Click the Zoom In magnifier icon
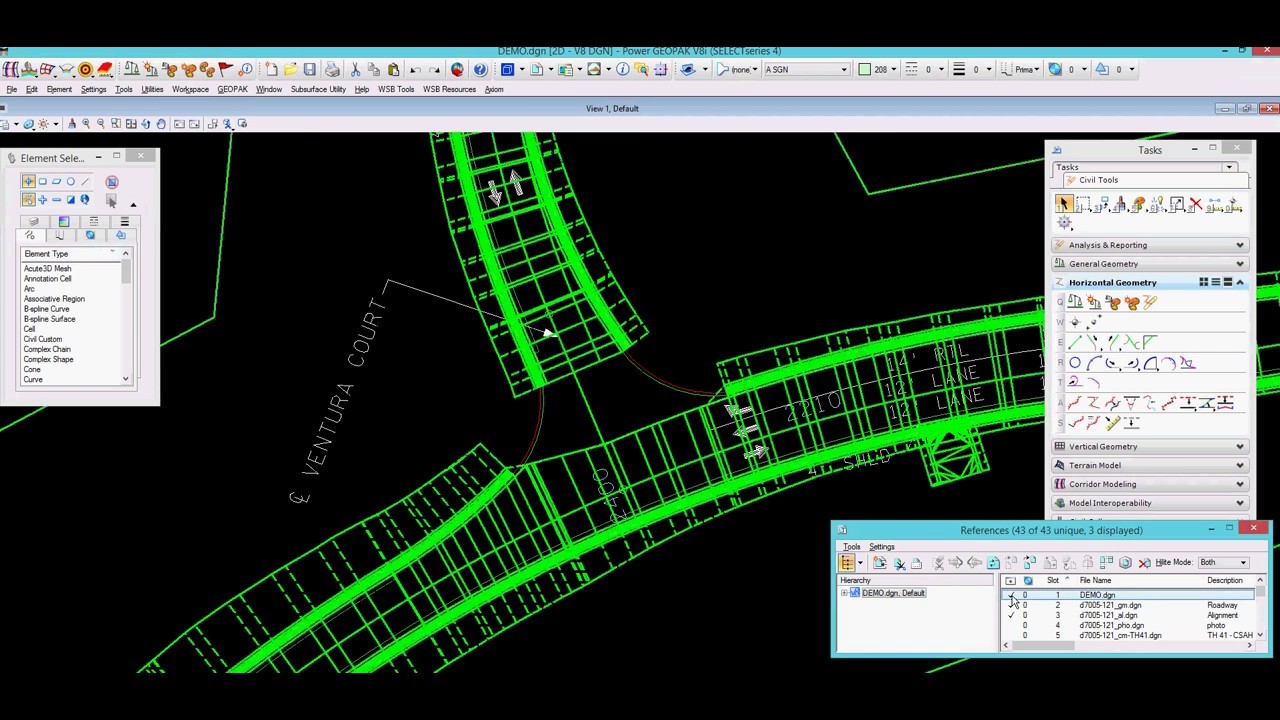 pyautogui.click(x=86, y=124)
